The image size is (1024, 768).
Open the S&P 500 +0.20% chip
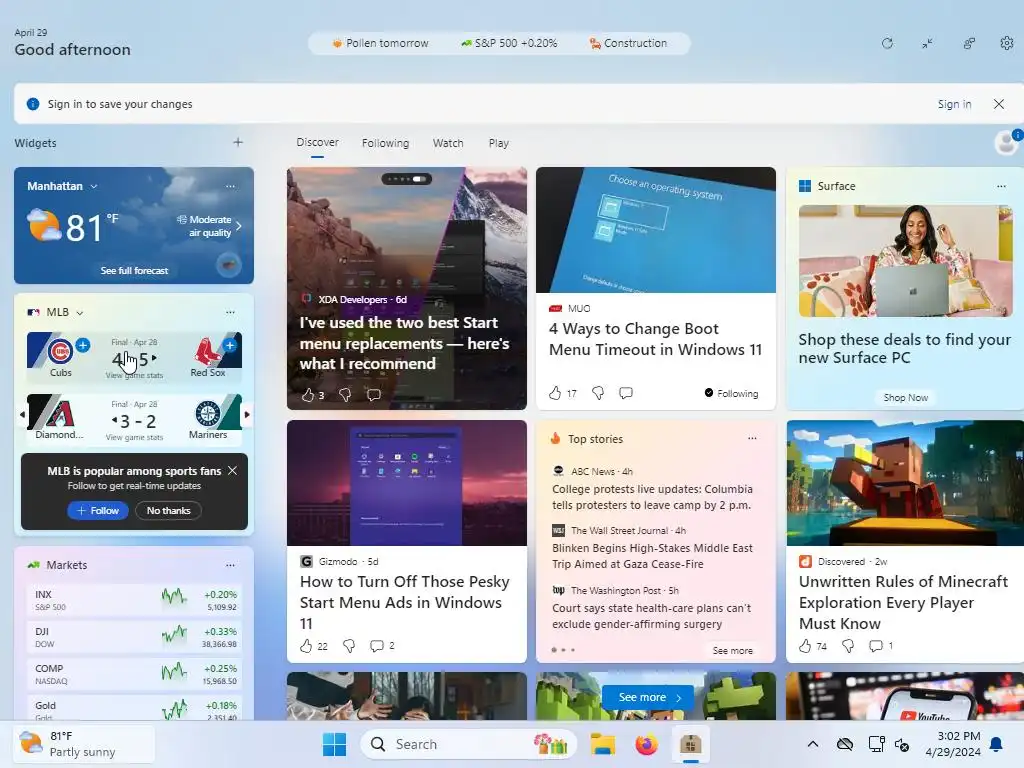[x=509, y=43]
